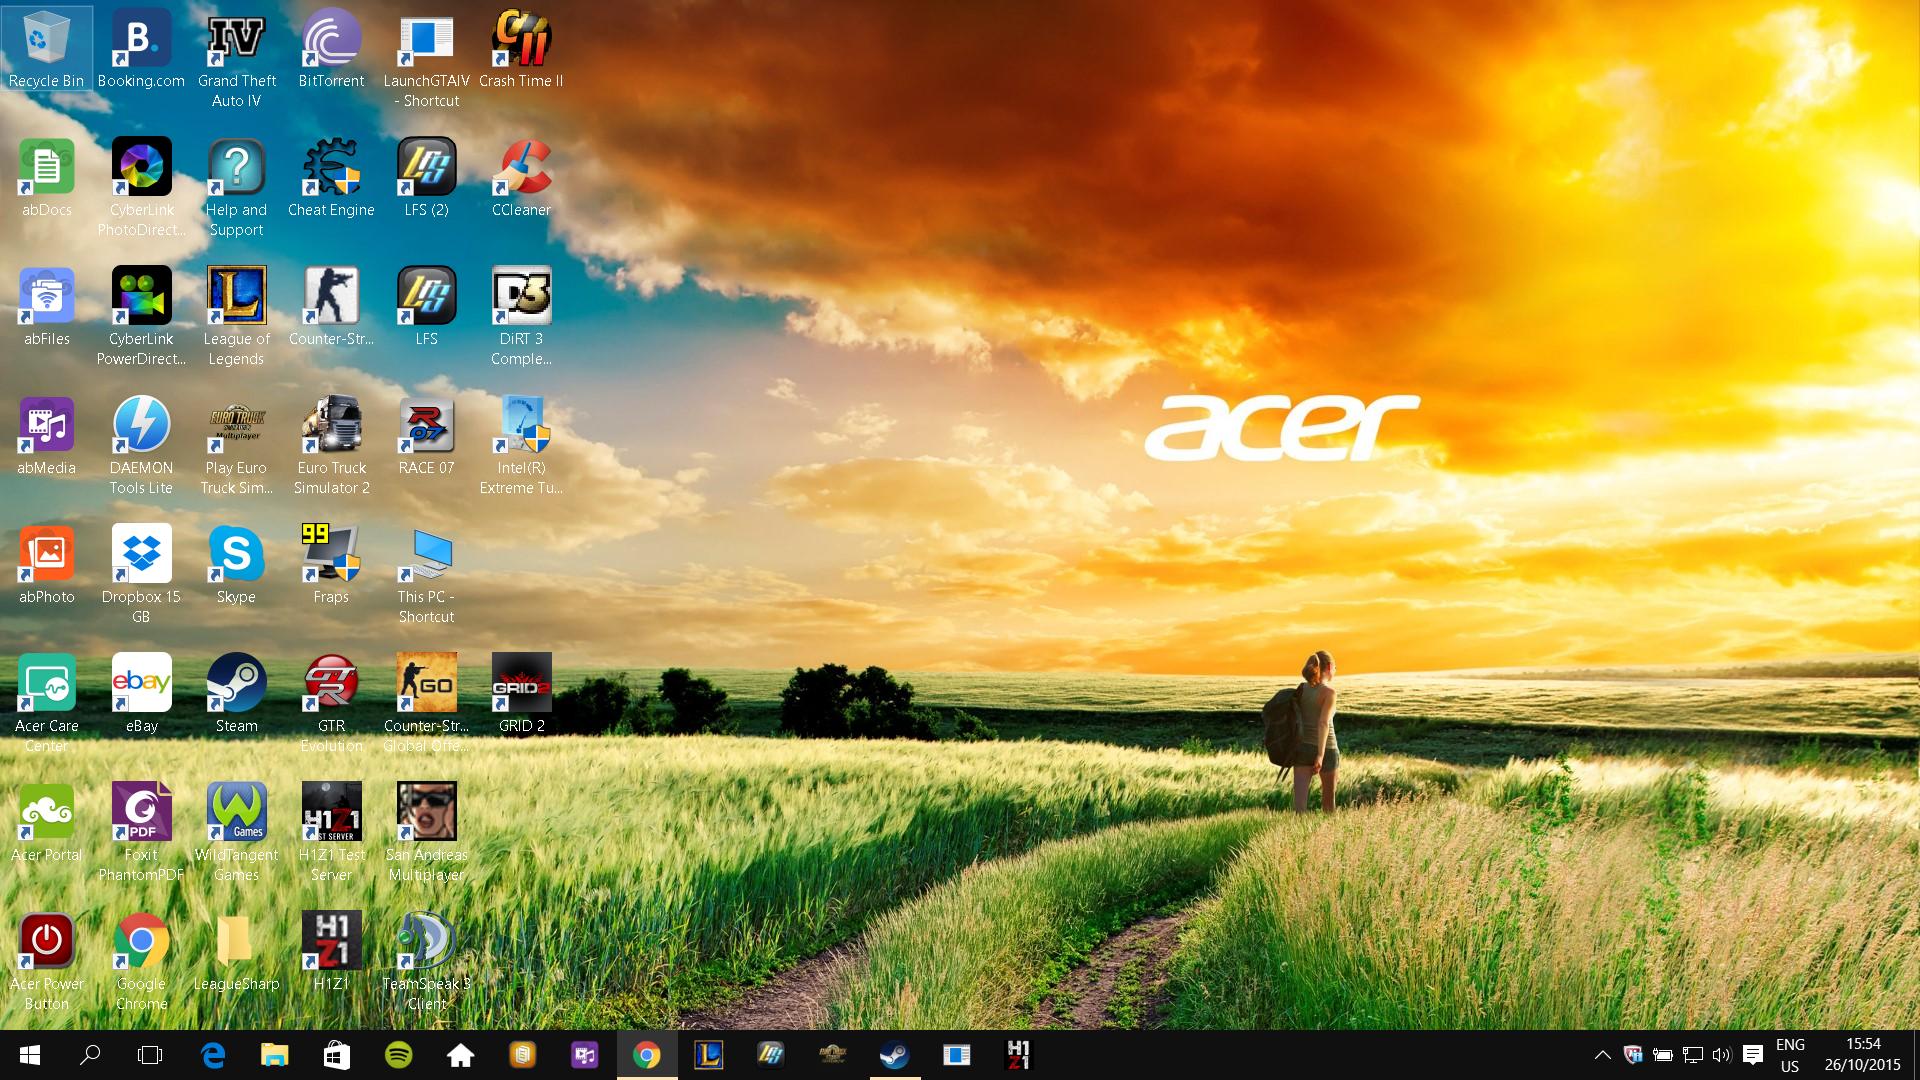The image size is (1920, 1080).
Task: Open the BitTorrent desktop icon
Action: click(331, 49)
